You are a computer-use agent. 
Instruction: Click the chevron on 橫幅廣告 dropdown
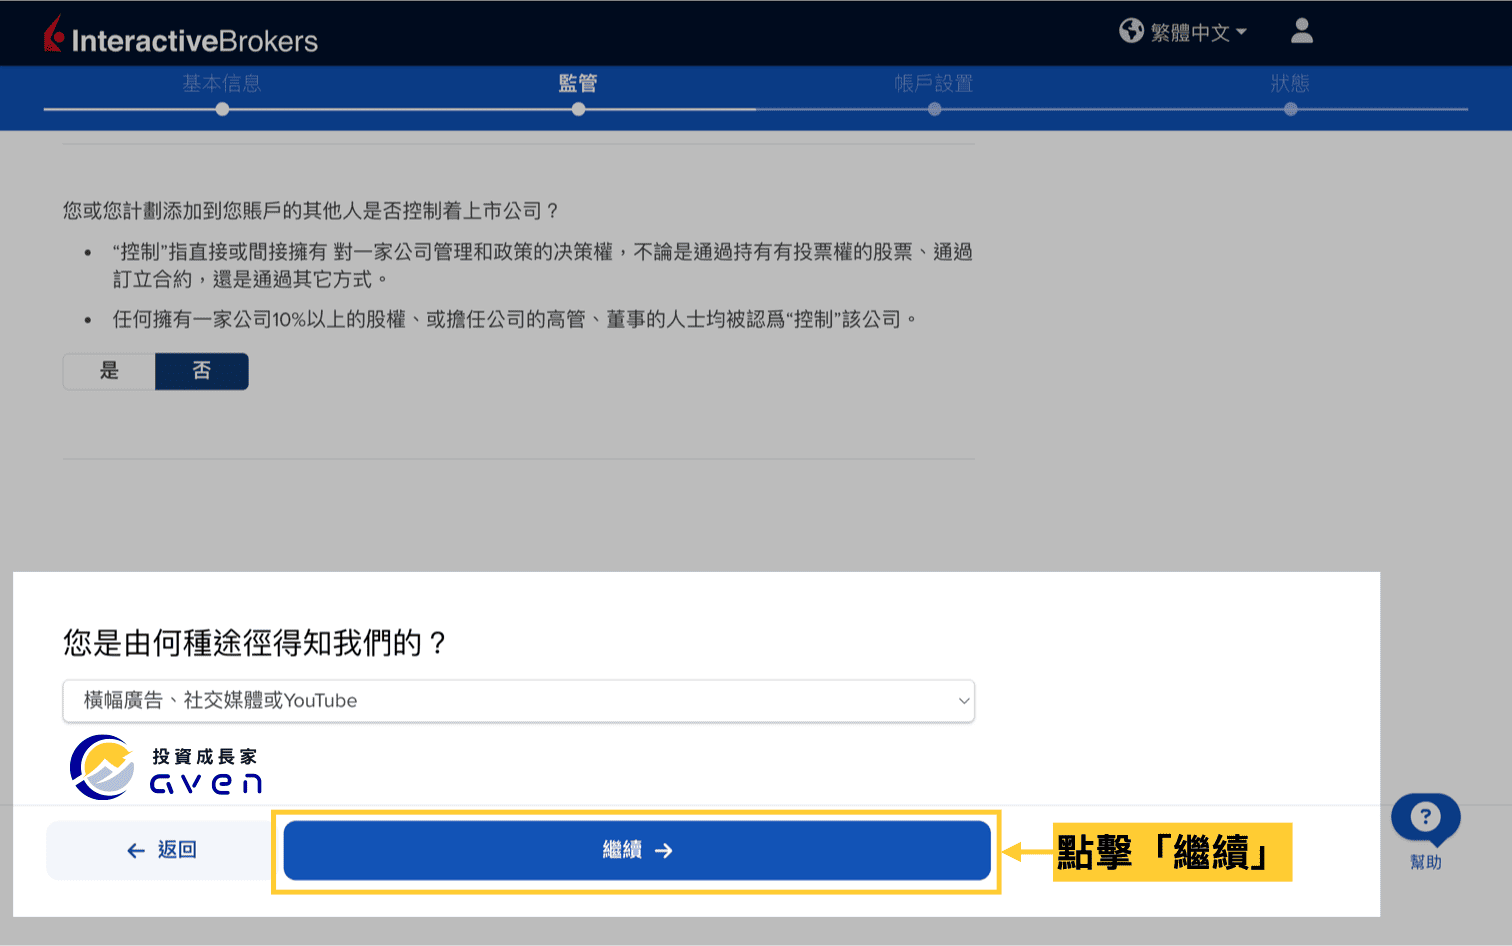point(963,701)
